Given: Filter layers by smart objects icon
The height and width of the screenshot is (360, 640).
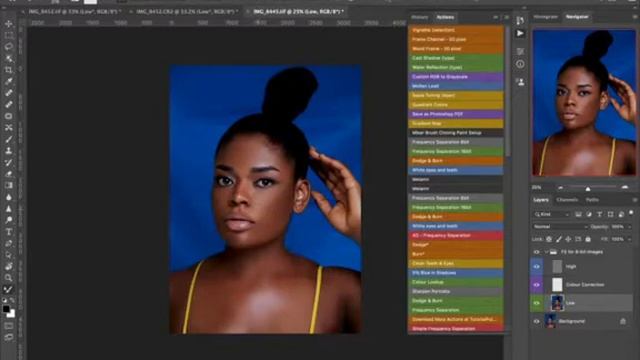Looking at the screenshot, I should pyautogui.click(x=621, y=214).
